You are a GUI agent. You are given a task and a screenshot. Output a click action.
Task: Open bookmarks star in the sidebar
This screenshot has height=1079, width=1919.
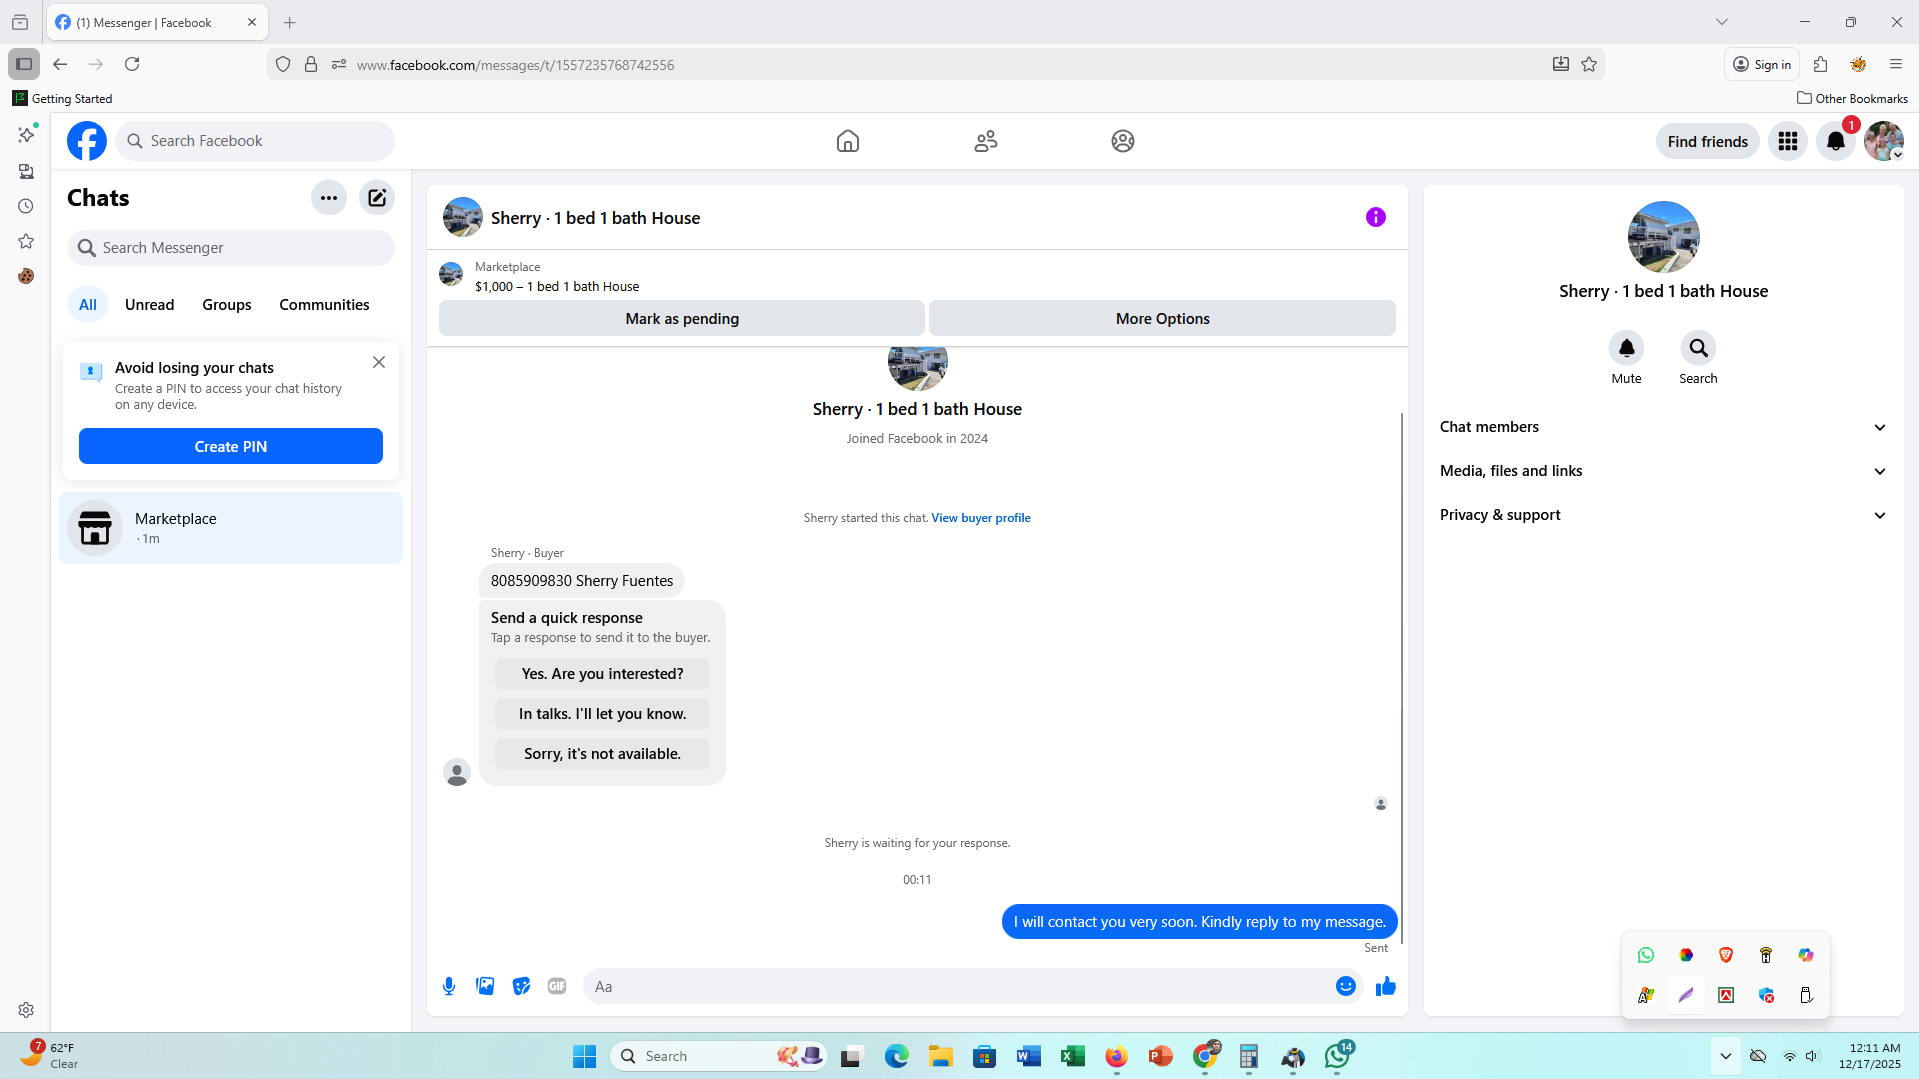pyautogui.click(x=26, y=241)
